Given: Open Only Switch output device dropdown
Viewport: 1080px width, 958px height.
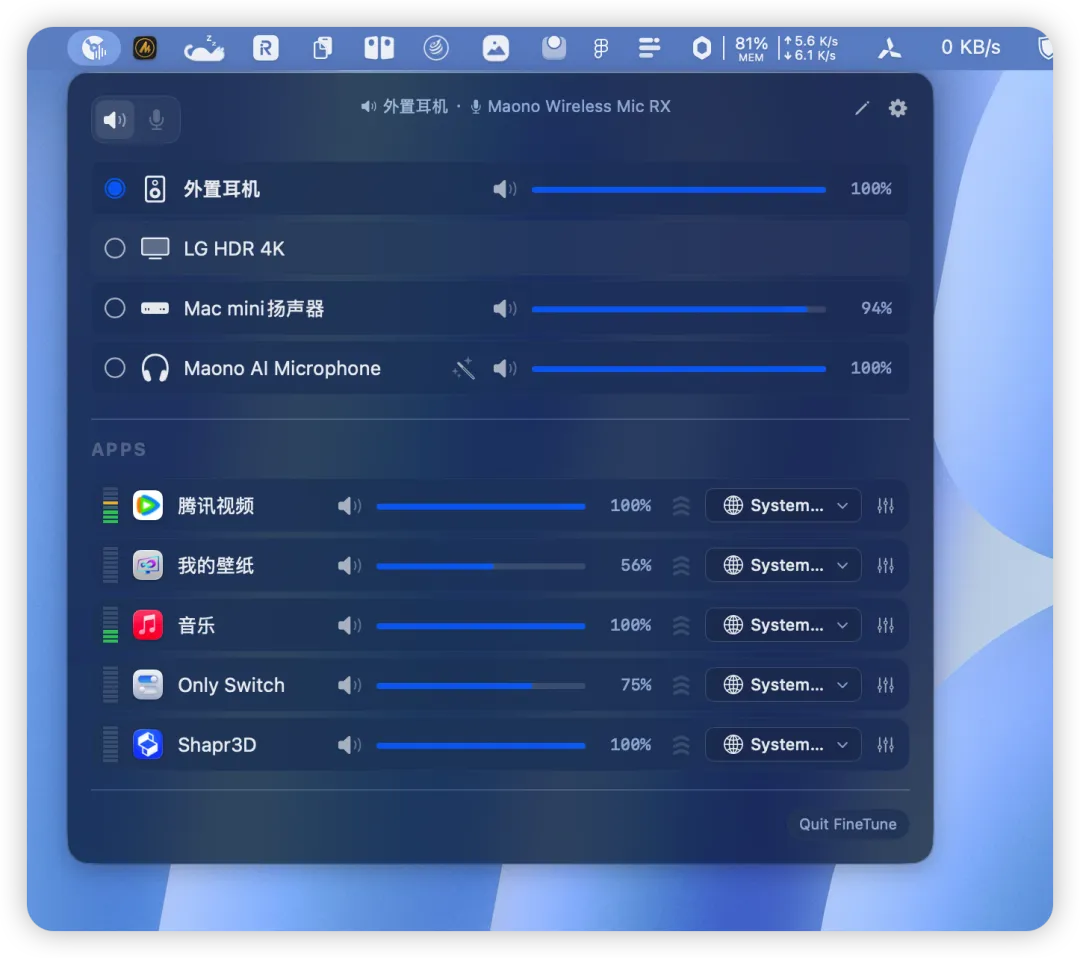Looking at the screenshot, I should coord(783,685).
